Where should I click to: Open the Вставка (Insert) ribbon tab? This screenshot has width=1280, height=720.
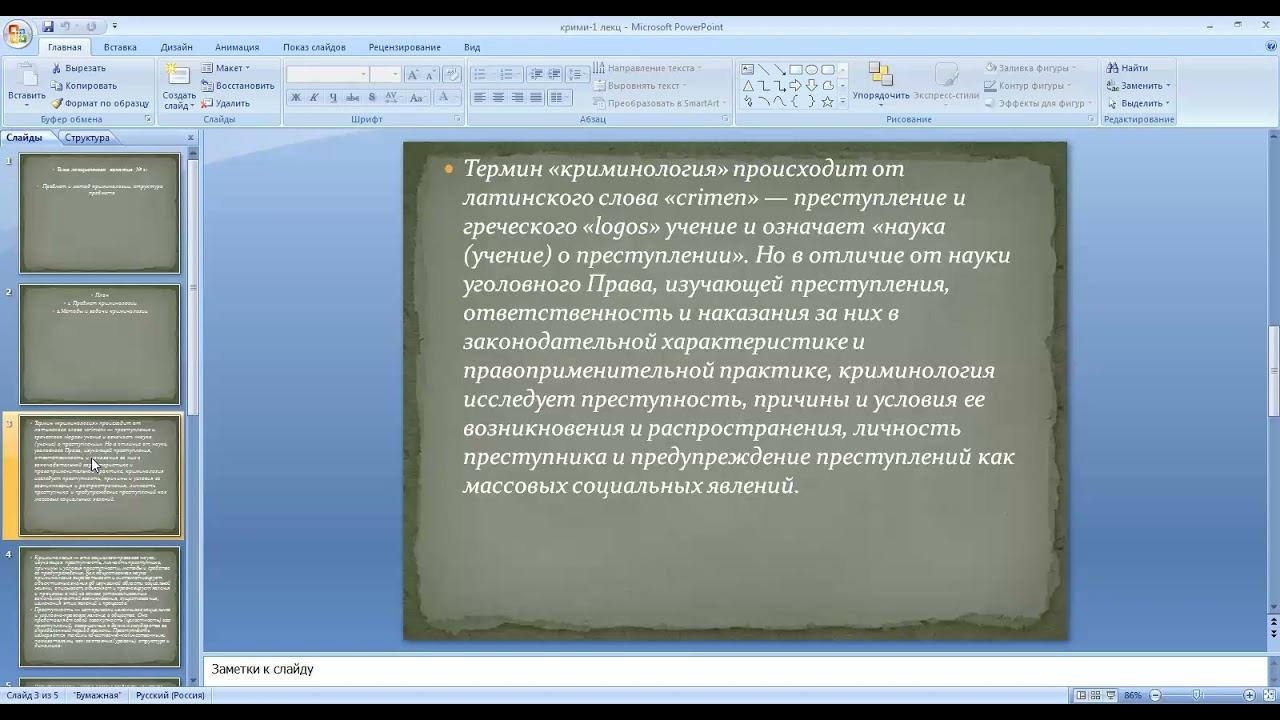pos(120,47)
